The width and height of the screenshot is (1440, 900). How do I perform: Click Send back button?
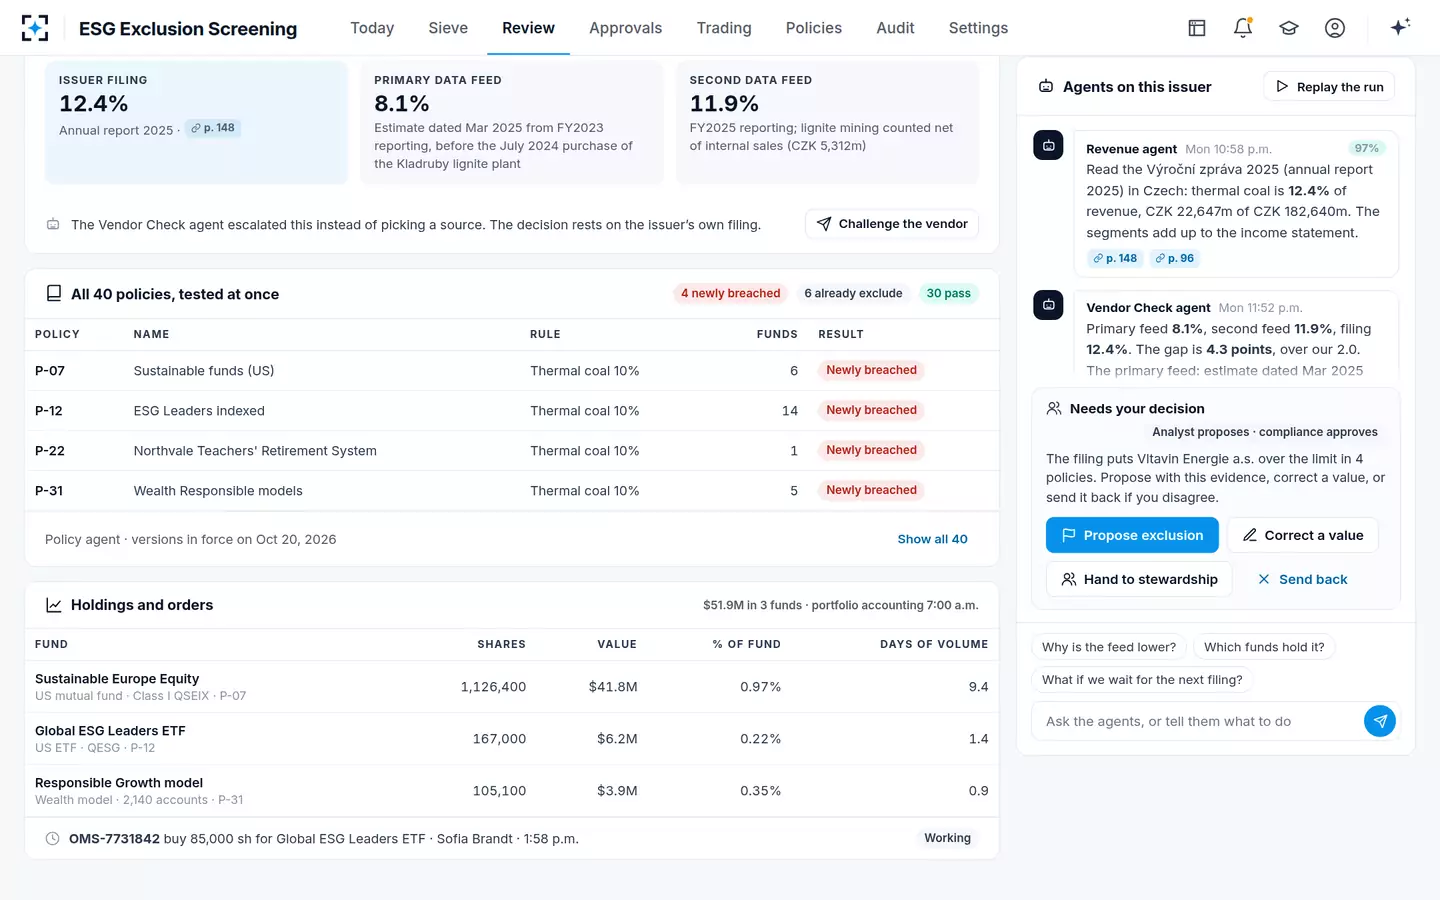[x=1302, y=579]
